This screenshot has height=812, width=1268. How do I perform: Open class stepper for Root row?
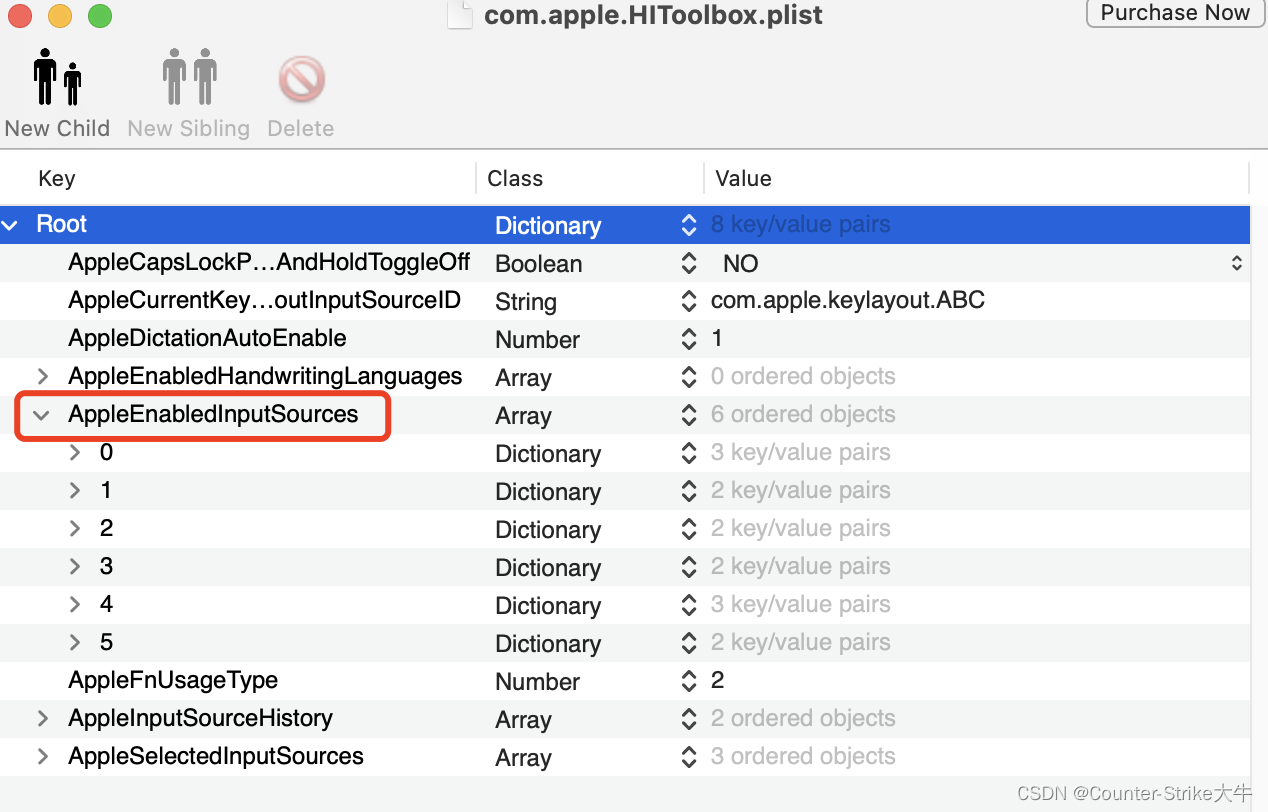(x=689, y=225)
